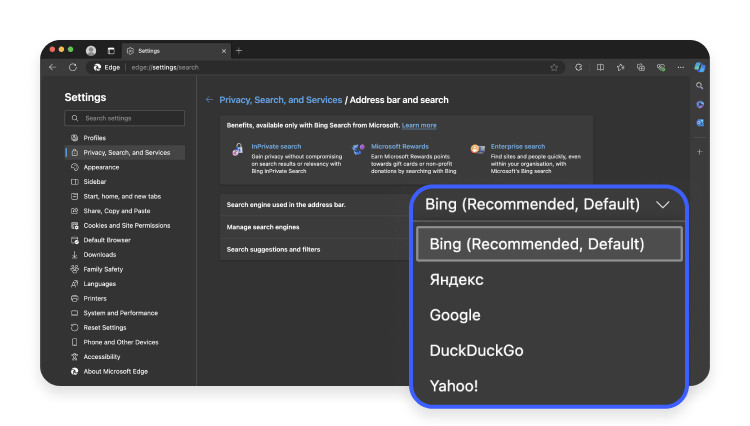
Task: Open browser extensions icon in toolbar
Action: pos(578,67)
